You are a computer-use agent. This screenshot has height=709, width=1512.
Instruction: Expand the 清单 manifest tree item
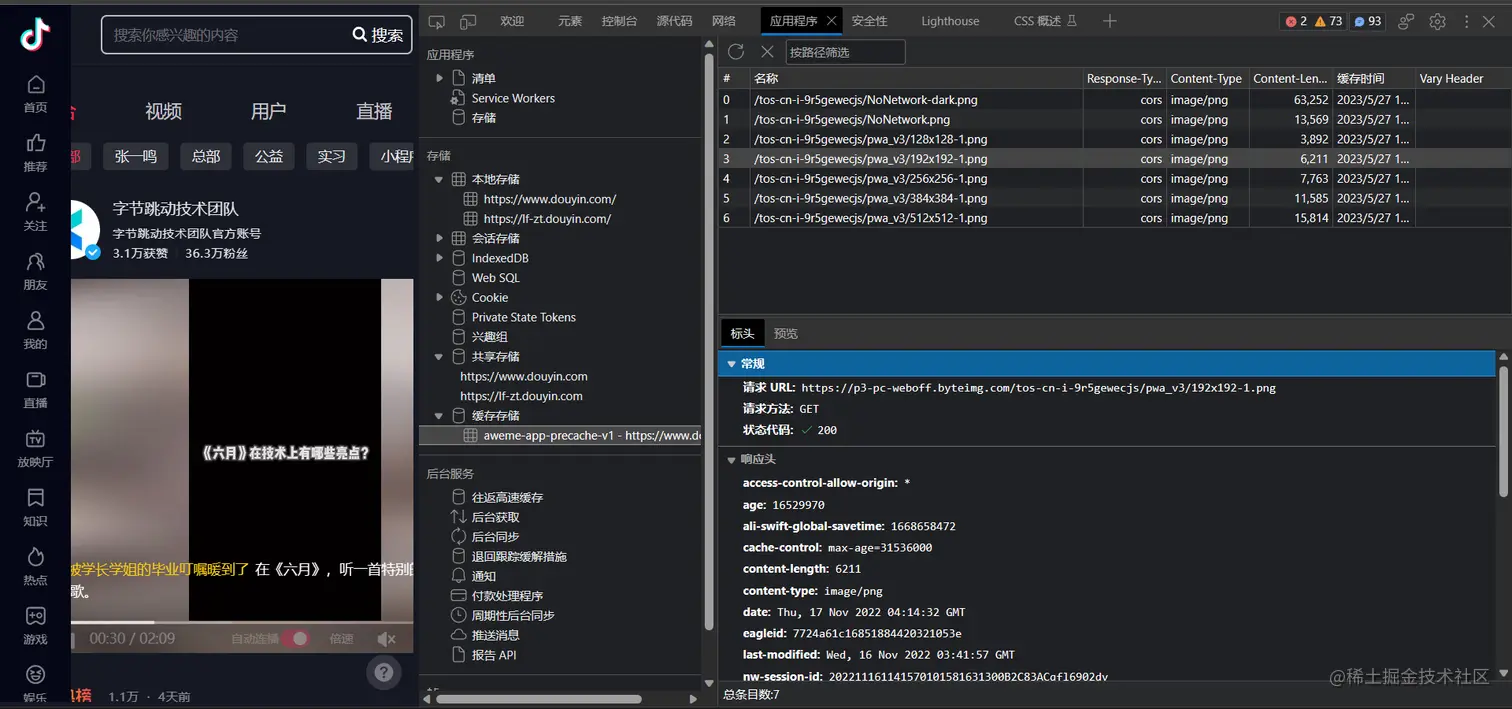click(439, 78)
